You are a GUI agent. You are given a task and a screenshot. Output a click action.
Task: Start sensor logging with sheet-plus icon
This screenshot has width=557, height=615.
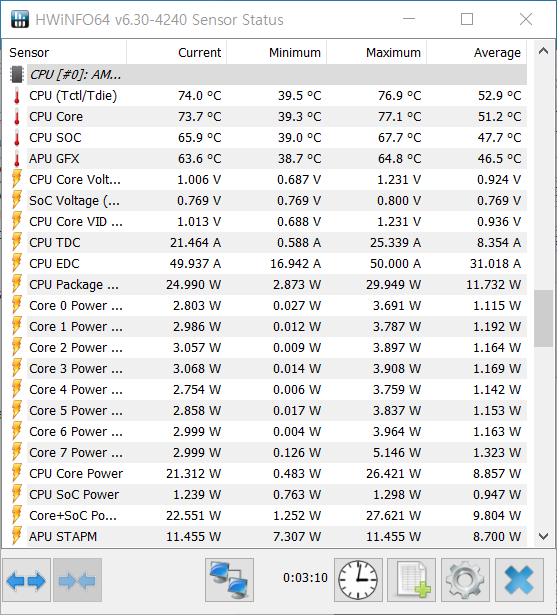411,580
